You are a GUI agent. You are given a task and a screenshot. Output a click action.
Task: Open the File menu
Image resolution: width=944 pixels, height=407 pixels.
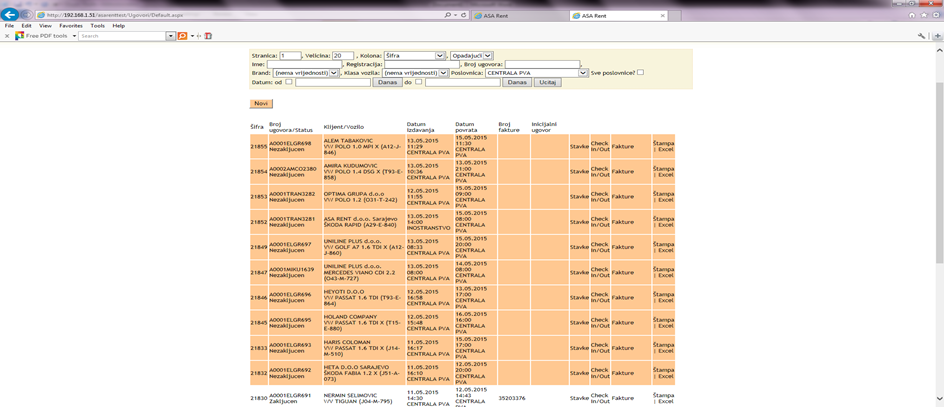click(9, 26)
